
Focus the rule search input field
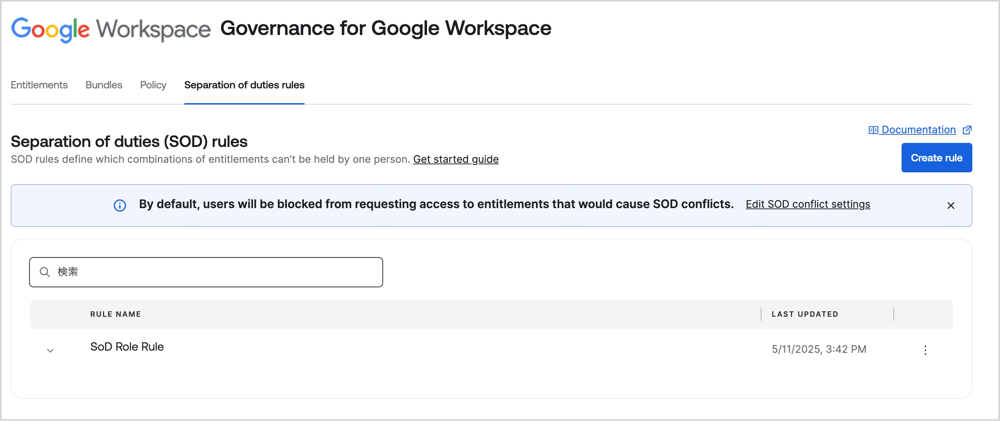[206, 272]
